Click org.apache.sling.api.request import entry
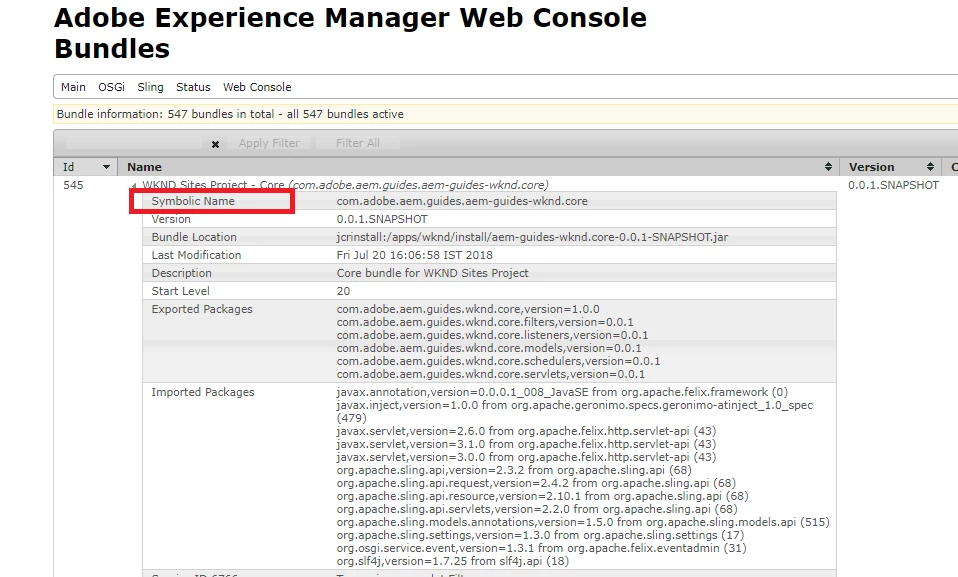958x577 pixels. click(x=536, y=483)
